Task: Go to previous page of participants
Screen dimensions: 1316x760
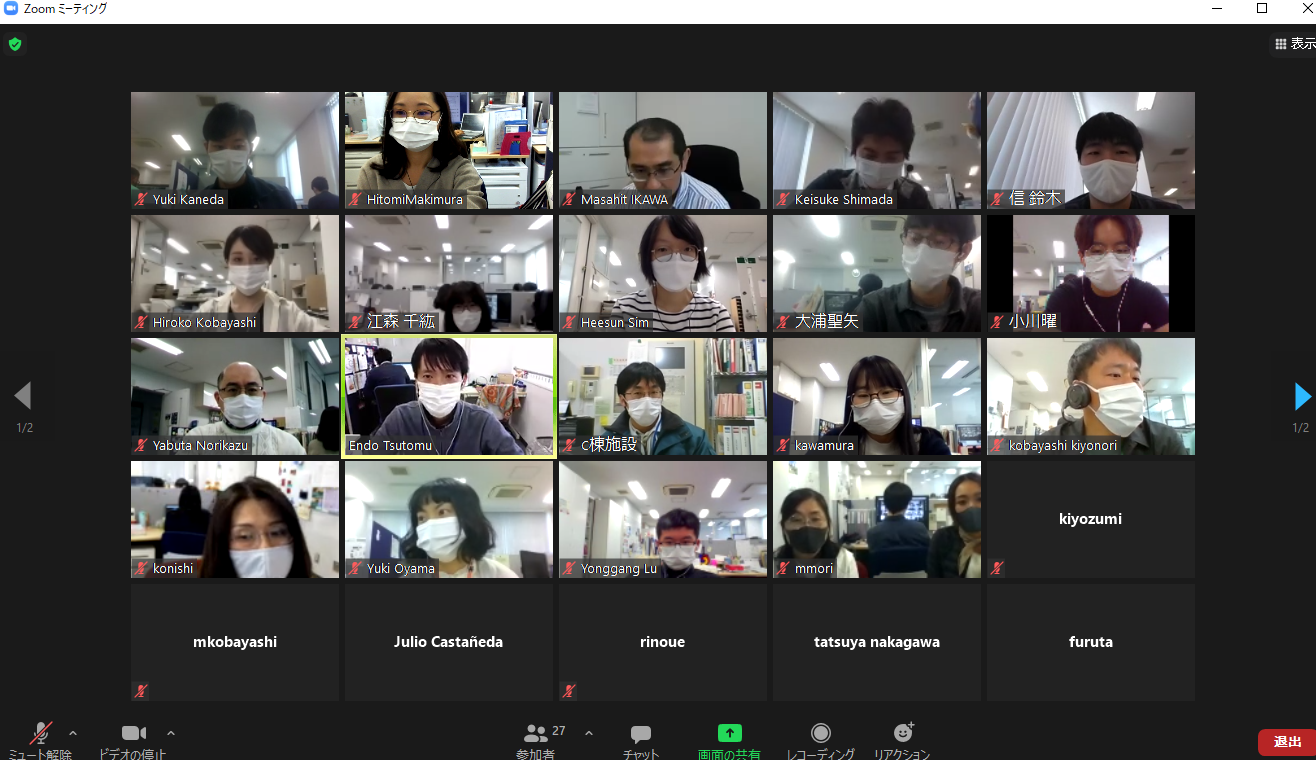Action: (x=23, y=397)
